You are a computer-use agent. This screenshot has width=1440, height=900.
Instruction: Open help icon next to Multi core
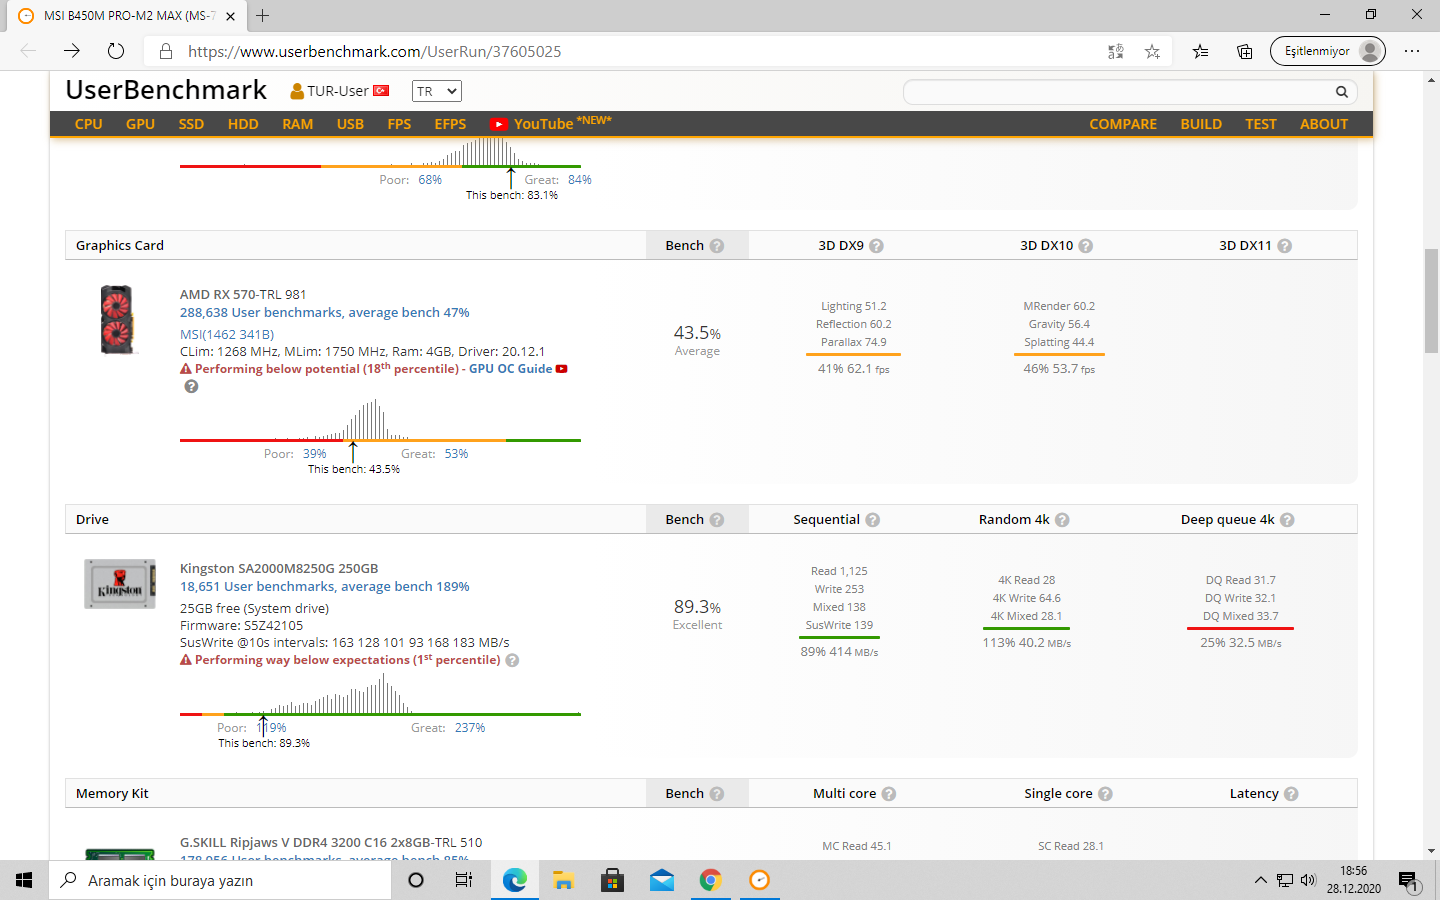[x=889, y=794]
